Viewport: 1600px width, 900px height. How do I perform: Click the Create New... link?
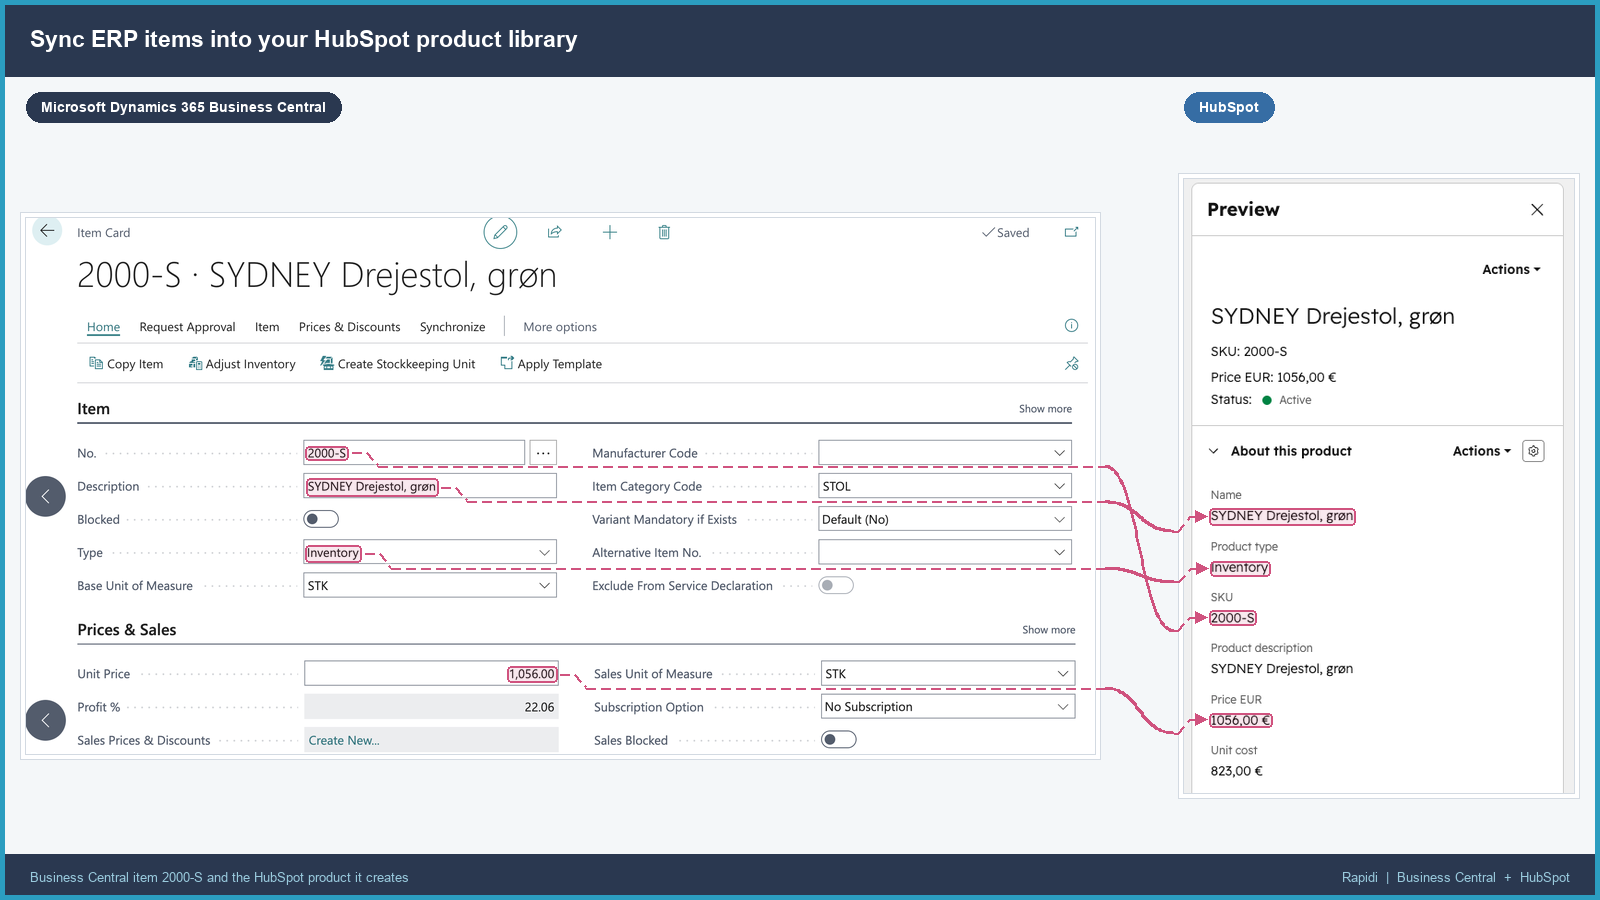(x=344, y=740)
